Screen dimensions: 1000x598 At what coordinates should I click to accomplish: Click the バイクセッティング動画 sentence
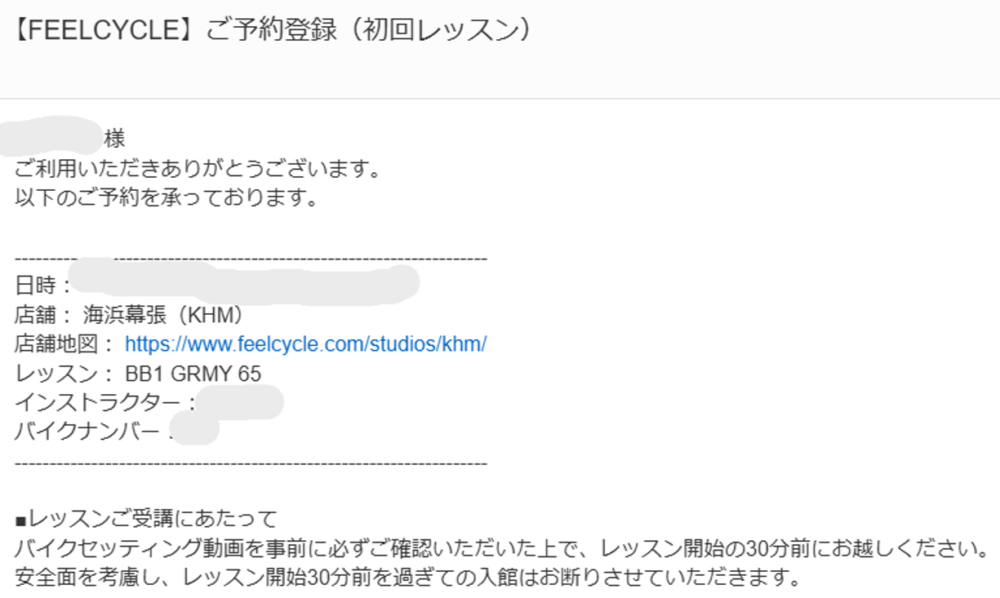(502, 548)
